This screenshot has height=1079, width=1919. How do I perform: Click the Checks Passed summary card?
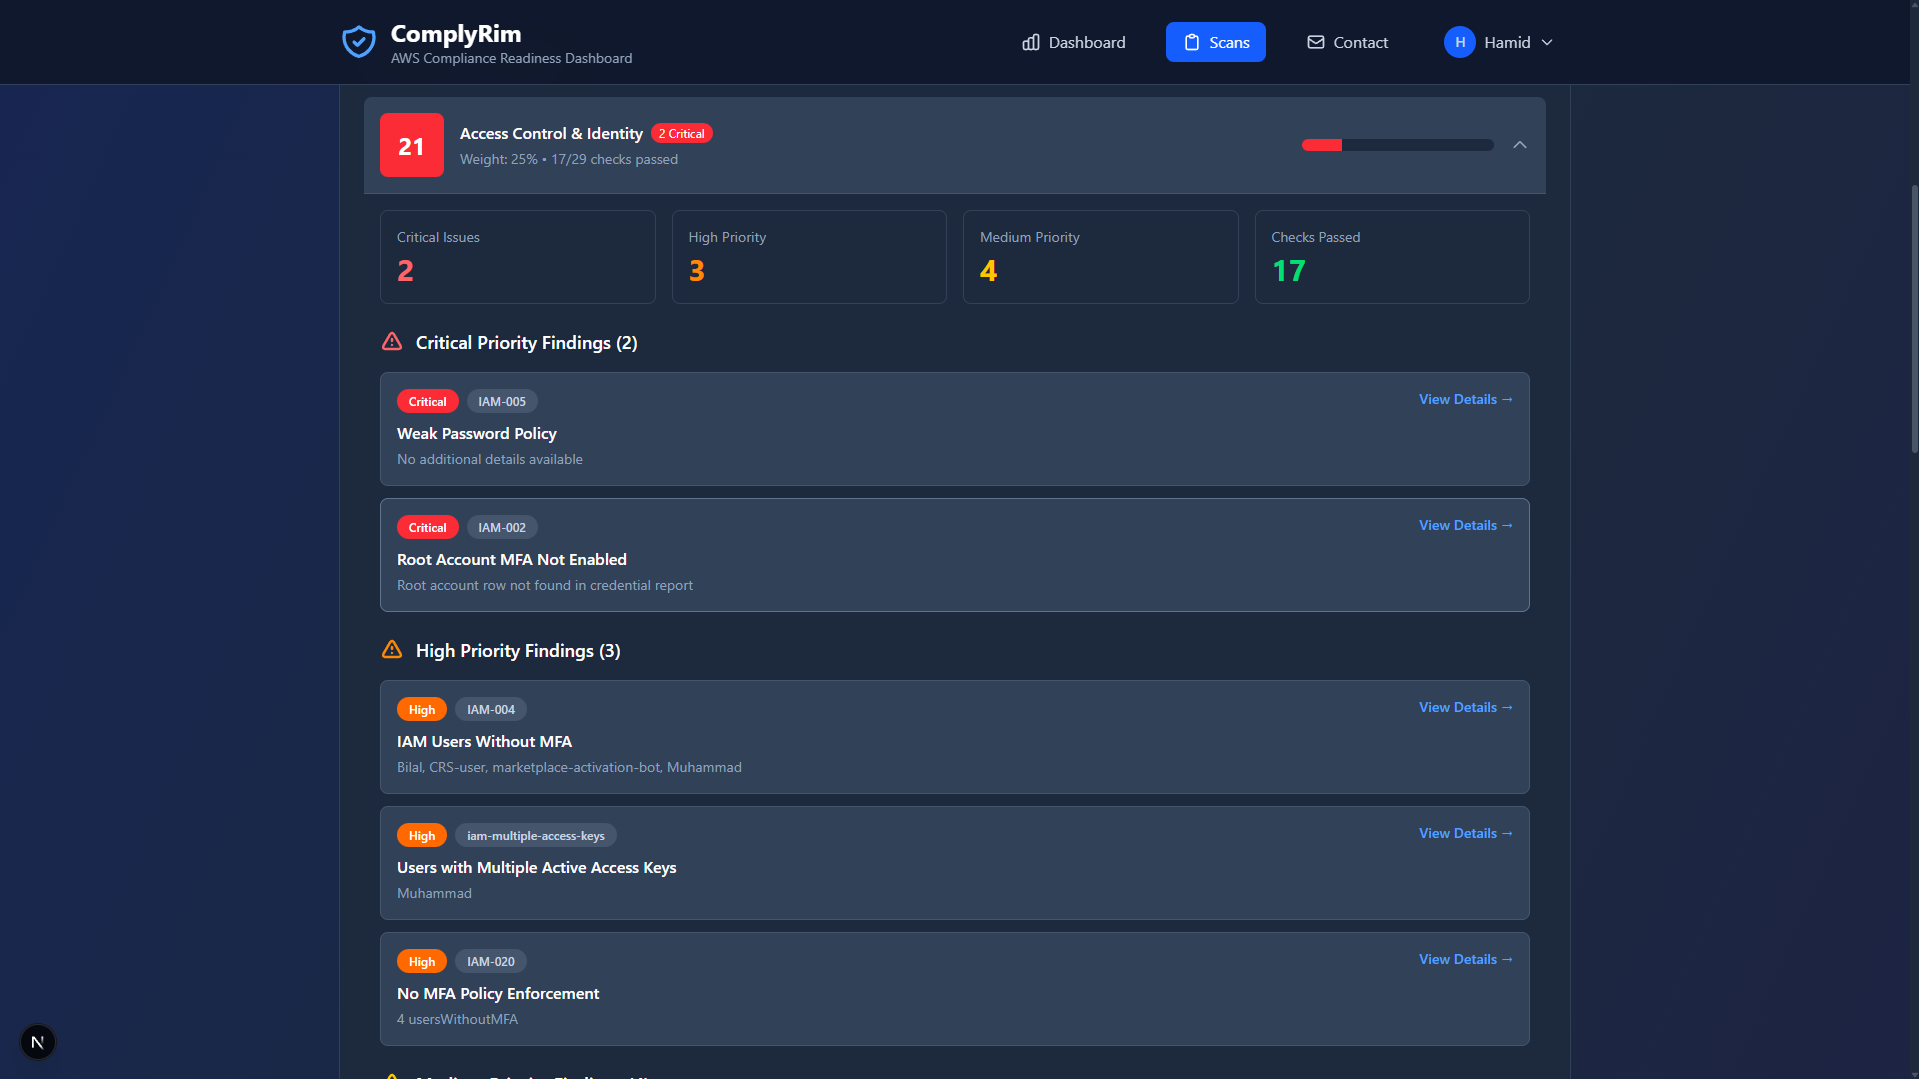1391,257
